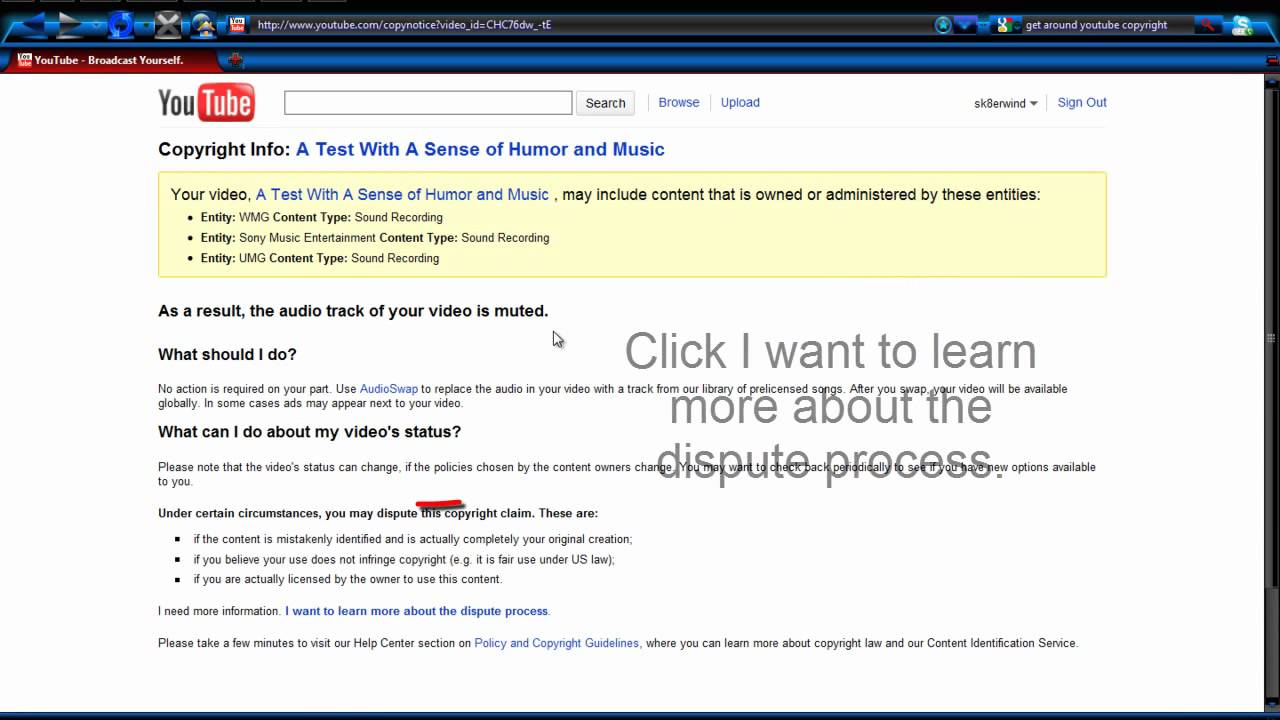1280x720 pixels.
Task: Expand the address bar dropdown arrow
Action: point(965,25)
